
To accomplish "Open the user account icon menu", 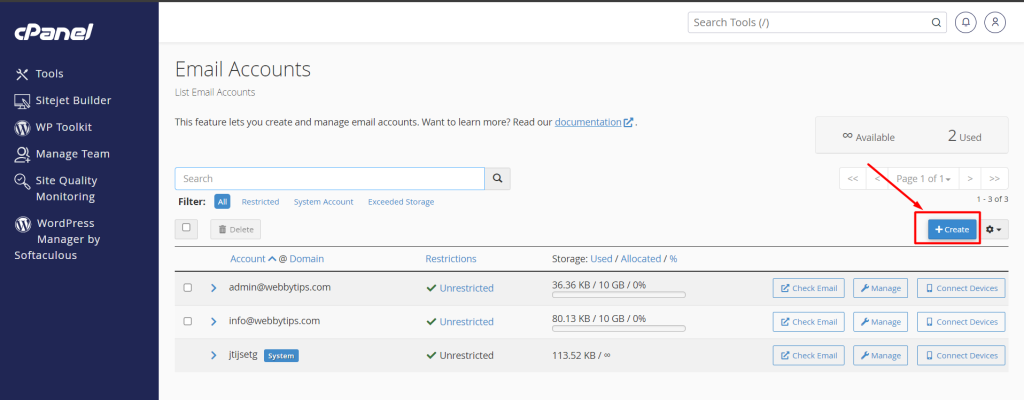I will click(x=994, y=22).
